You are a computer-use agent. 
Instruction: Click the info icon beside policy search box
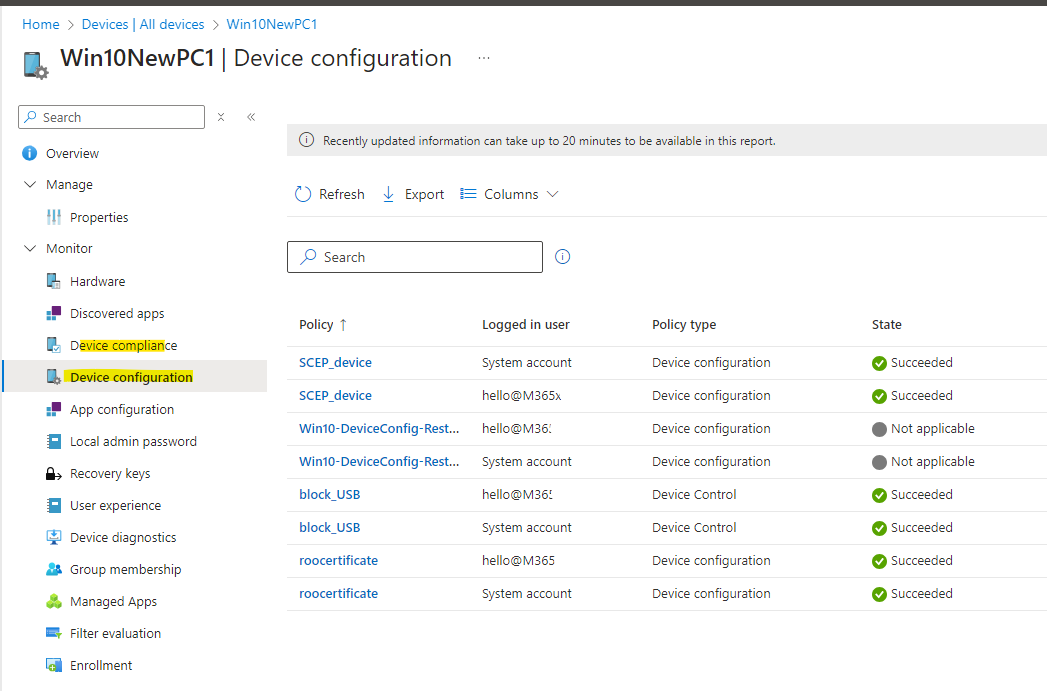[x=563, y=257]
